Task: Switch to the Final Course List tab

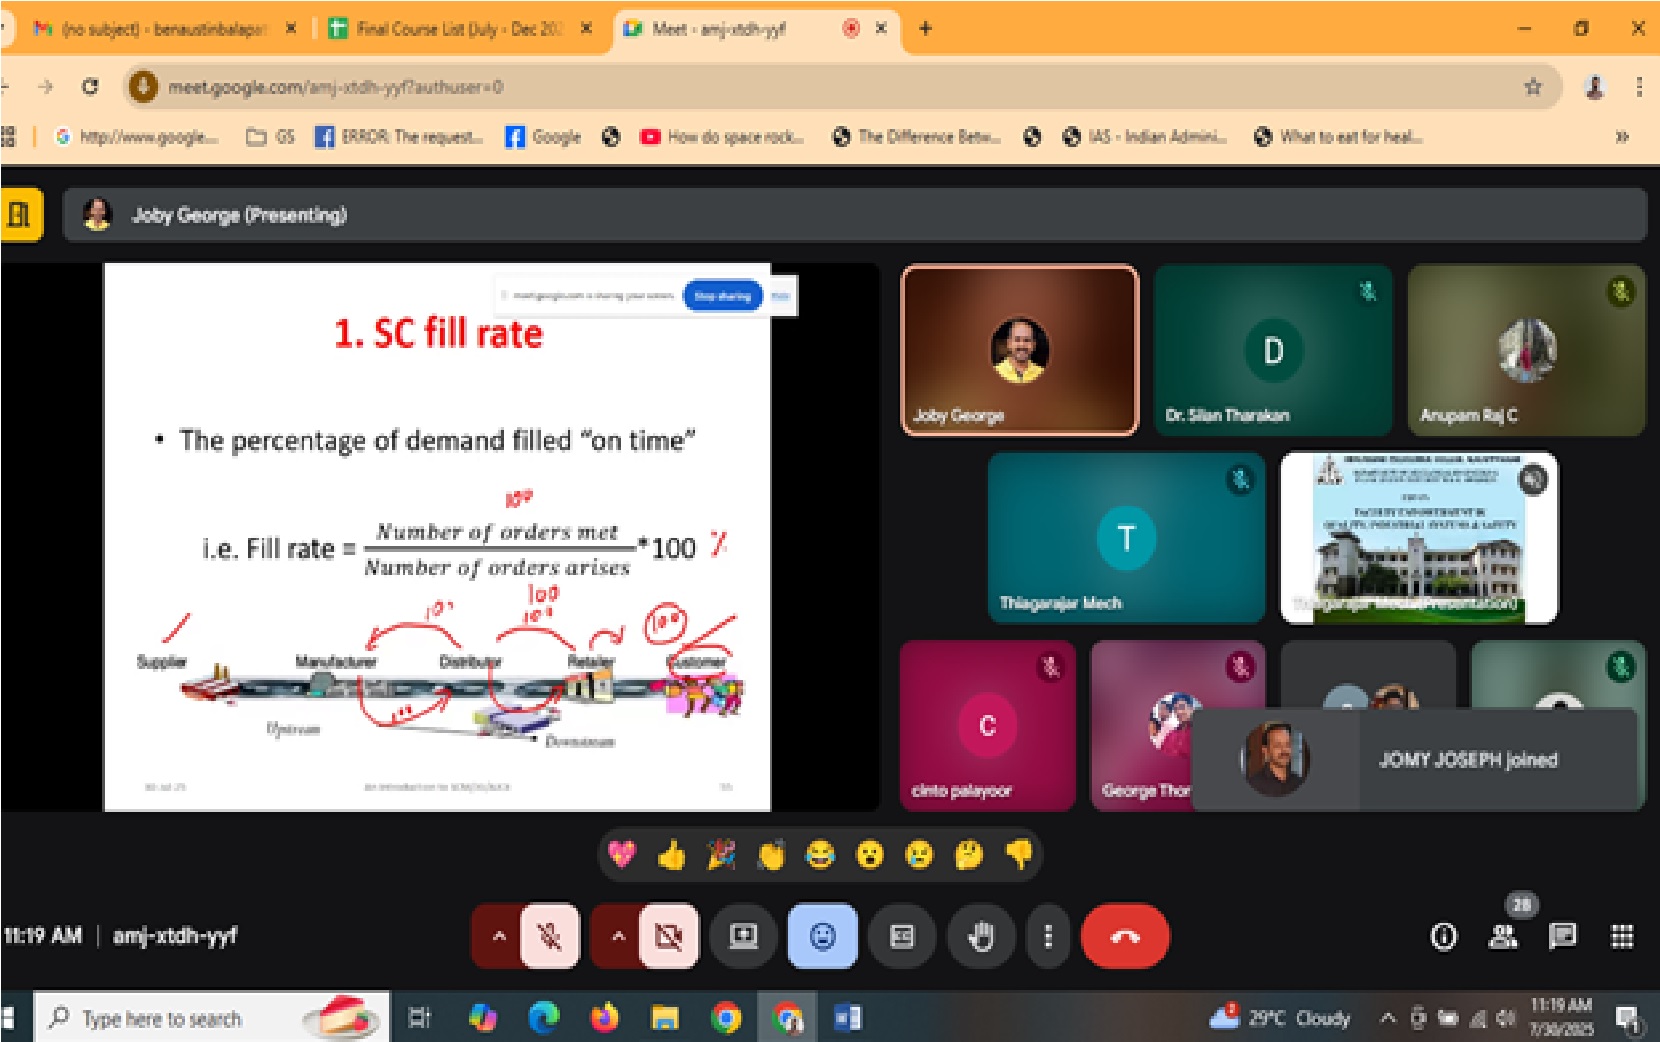Action: pos(460,29)
